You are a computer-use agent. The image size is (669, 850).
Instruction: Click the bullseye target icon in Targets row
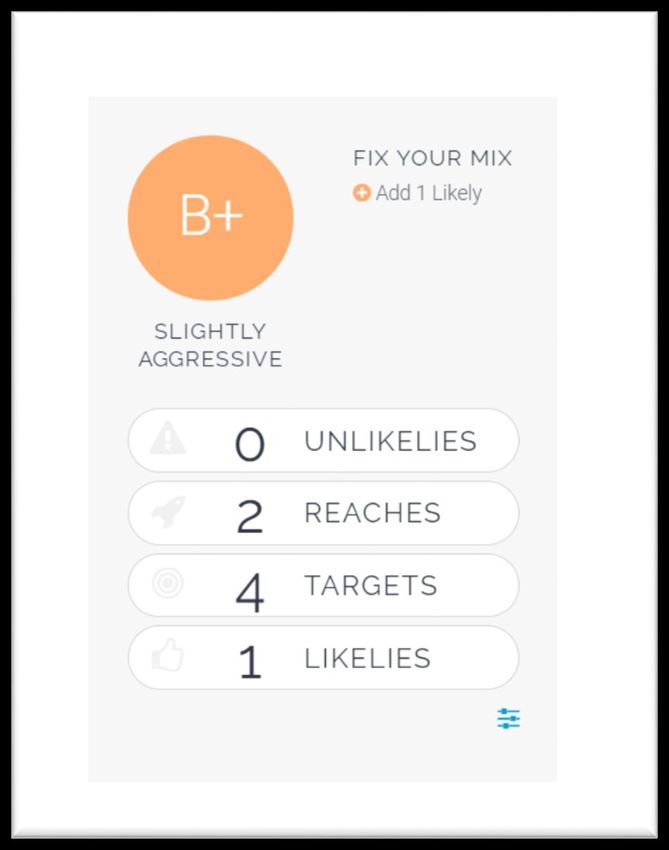click(x=168, y=583)
